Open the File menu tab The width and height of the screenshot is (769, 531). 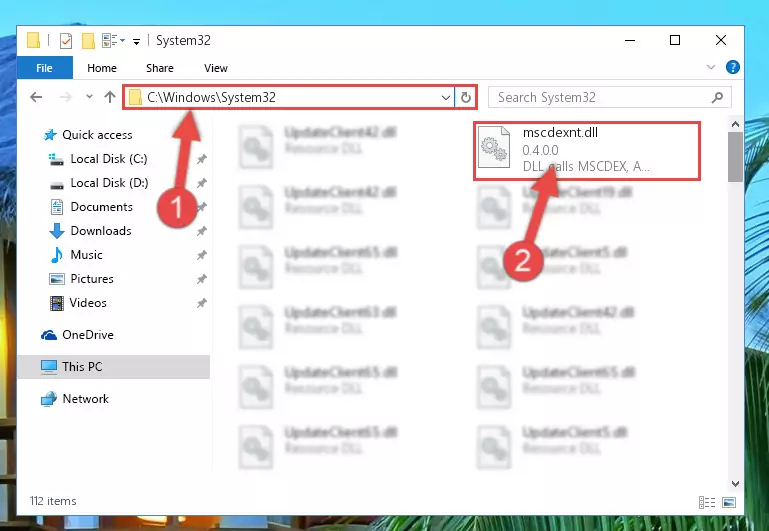(44, 68)
